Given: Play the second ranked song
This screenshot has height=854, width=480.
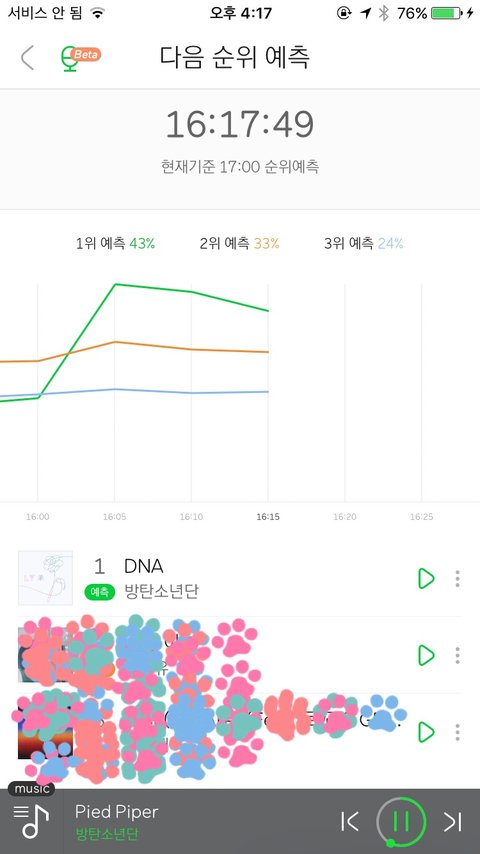Looking at the screenshot, I should point(426,655).
